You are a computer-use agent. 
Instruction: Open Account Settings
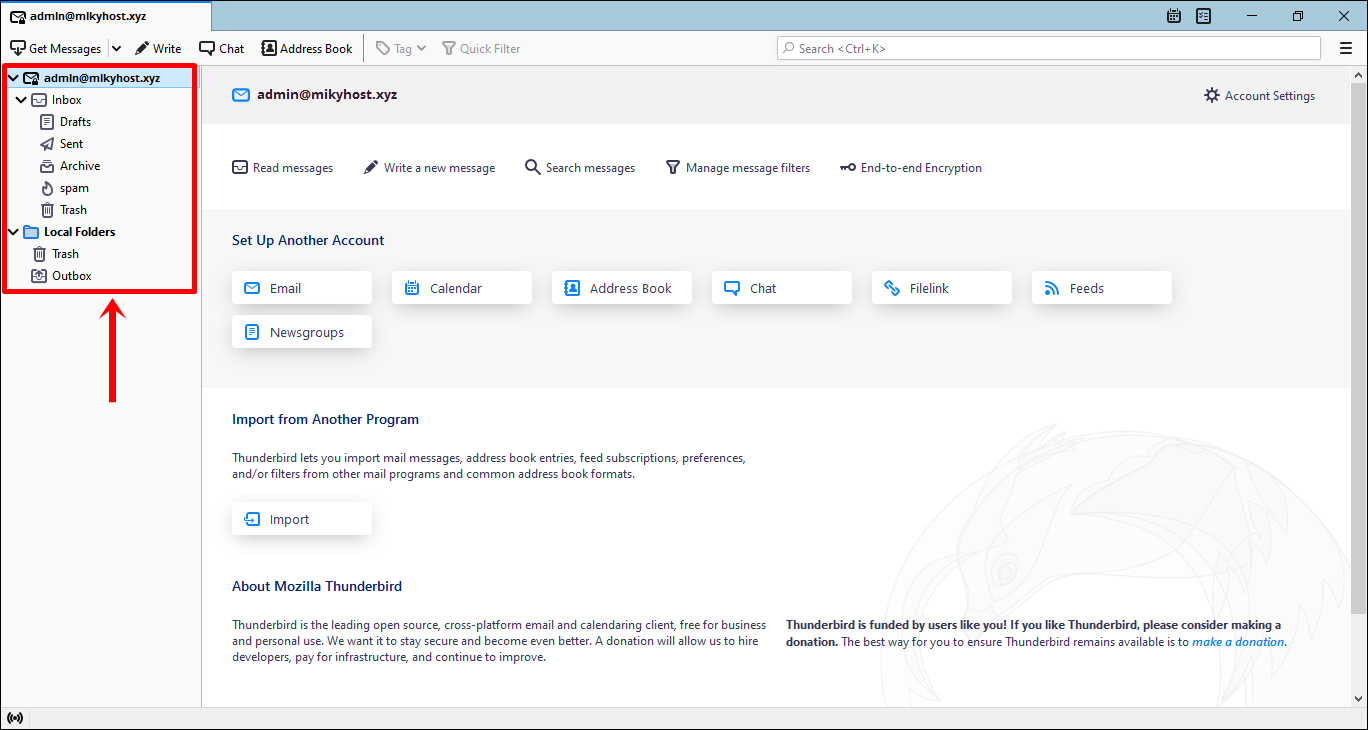pos(1260,96)
